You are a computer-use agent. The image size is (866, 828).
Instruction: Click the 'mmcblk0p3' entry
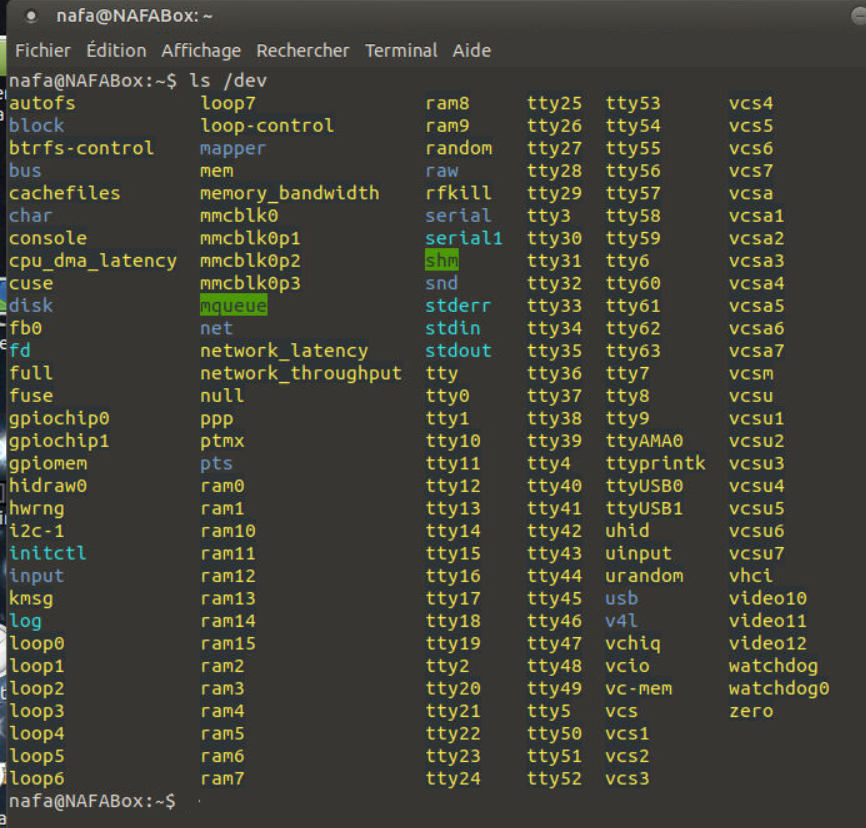coord(250,283)
